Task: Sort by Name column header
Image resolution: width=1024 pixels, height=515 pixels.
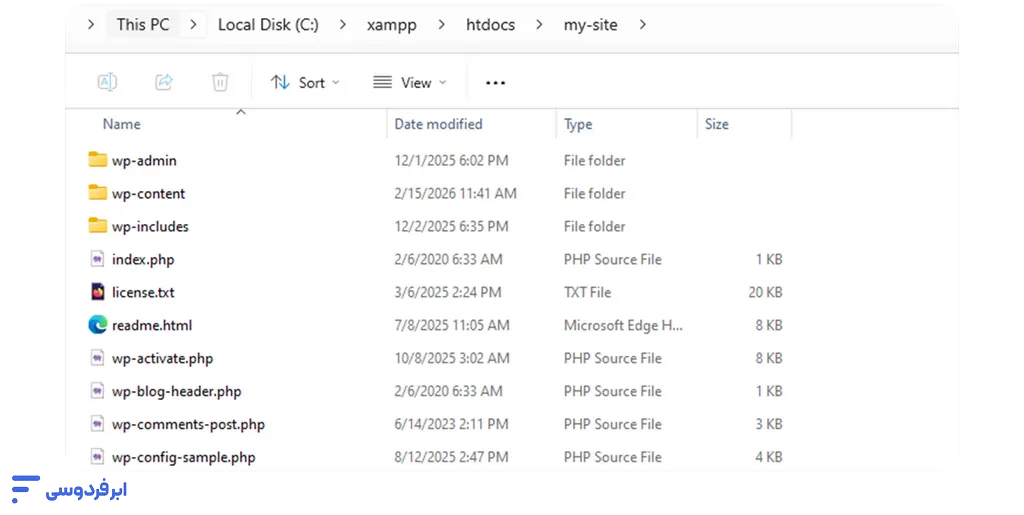Action: (121, 124)
